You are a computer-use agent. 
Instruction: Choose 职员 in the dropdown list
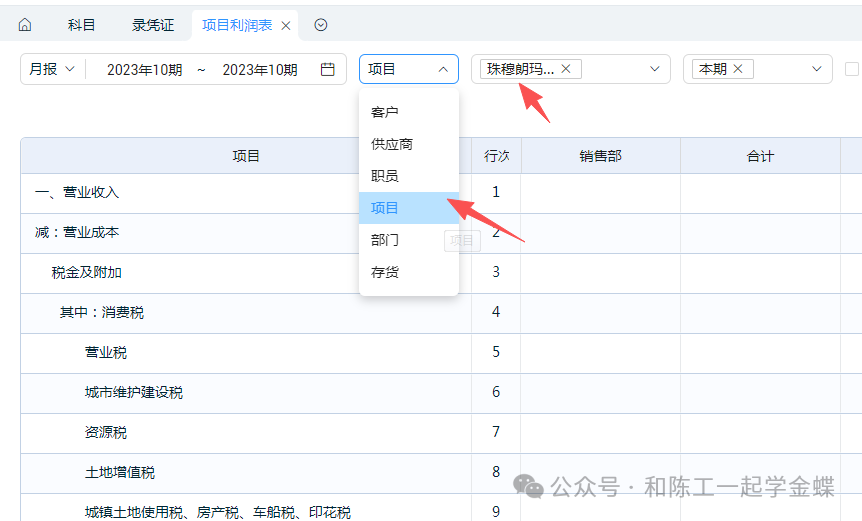(385, 176)
